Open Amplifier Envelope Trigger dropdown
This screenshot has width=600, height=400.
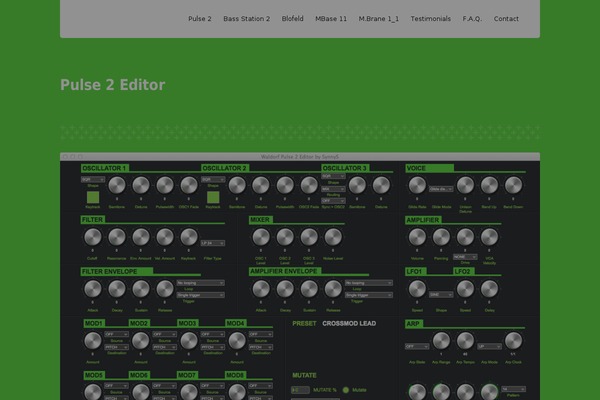coord(369,295)
